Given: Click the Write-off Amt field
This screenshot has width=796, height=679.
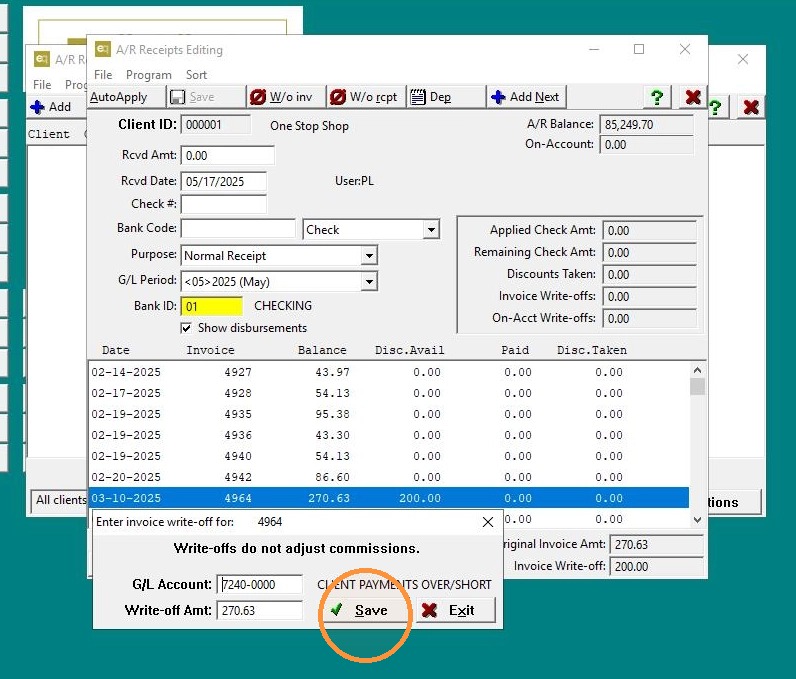Looking at the screenshot, I should click(259, 610).
